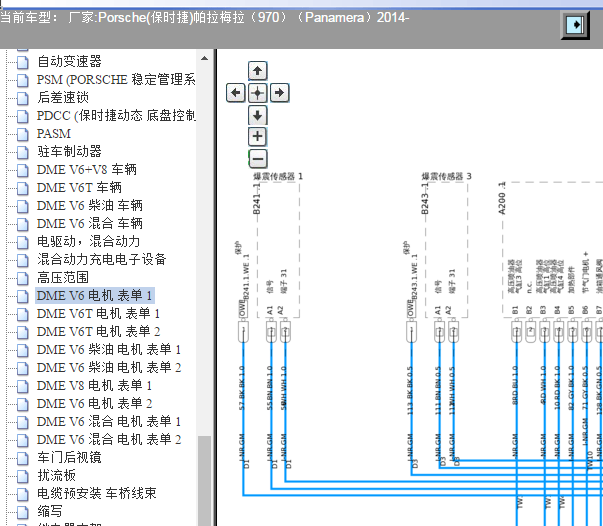Select 车门后视镜 entry
This screenshot has width=603, height=526.
[x=69, y=458]
